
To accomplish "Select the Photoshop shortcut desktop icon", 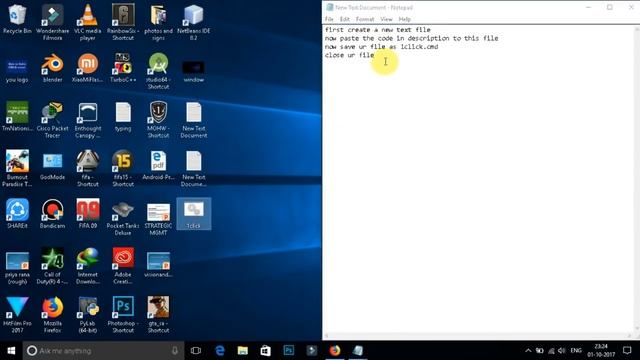I will pyautogui.click(x=123, y=314).
